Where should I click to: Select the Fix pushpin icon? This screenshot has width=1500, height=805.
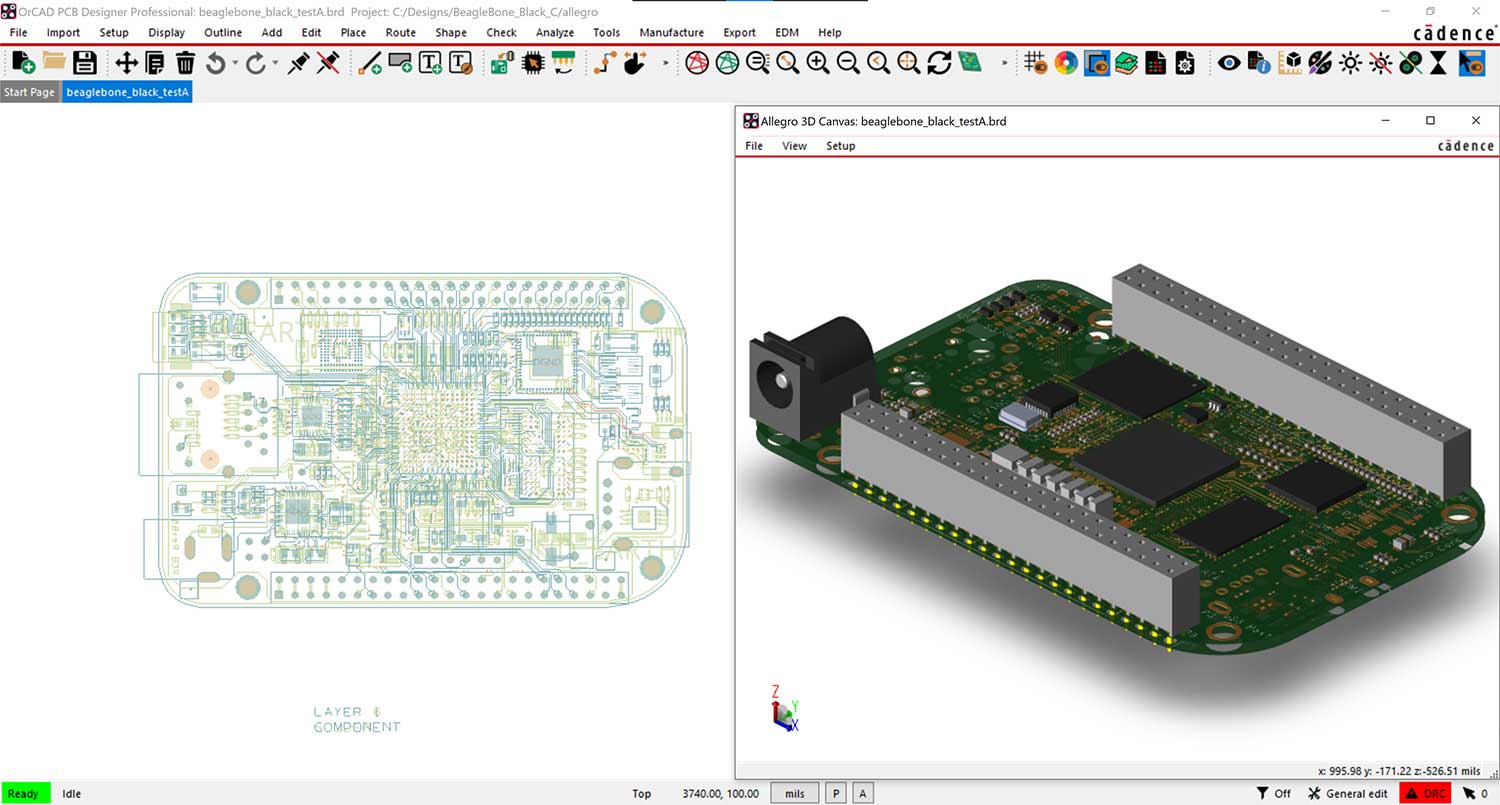tap(298, 63)
